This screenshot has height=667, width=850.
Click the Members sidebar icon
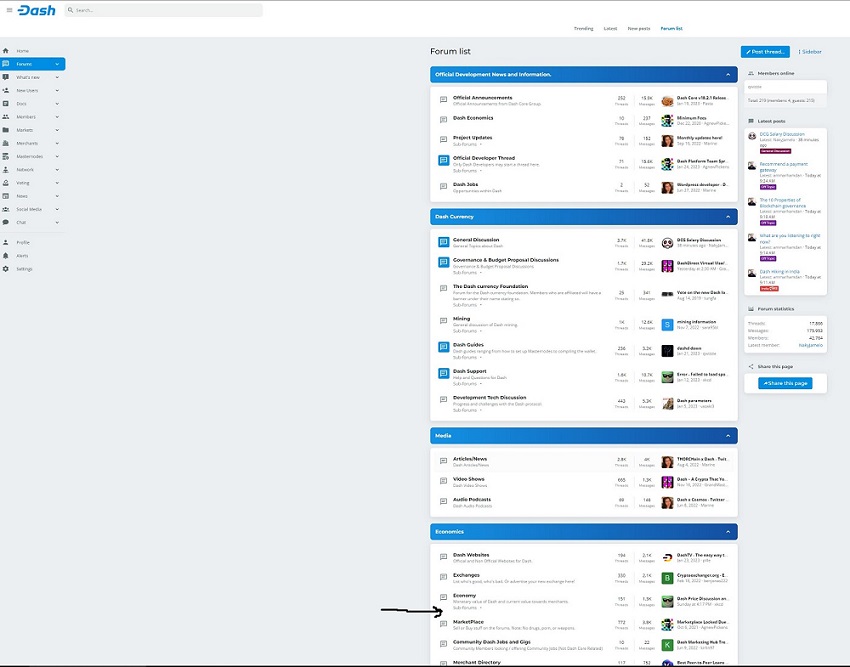tap(5, 117)
